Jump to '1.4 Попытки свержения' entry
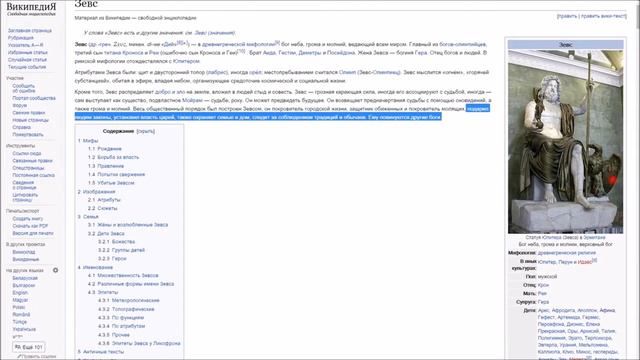640x360 pixels. tap(116, 174)
